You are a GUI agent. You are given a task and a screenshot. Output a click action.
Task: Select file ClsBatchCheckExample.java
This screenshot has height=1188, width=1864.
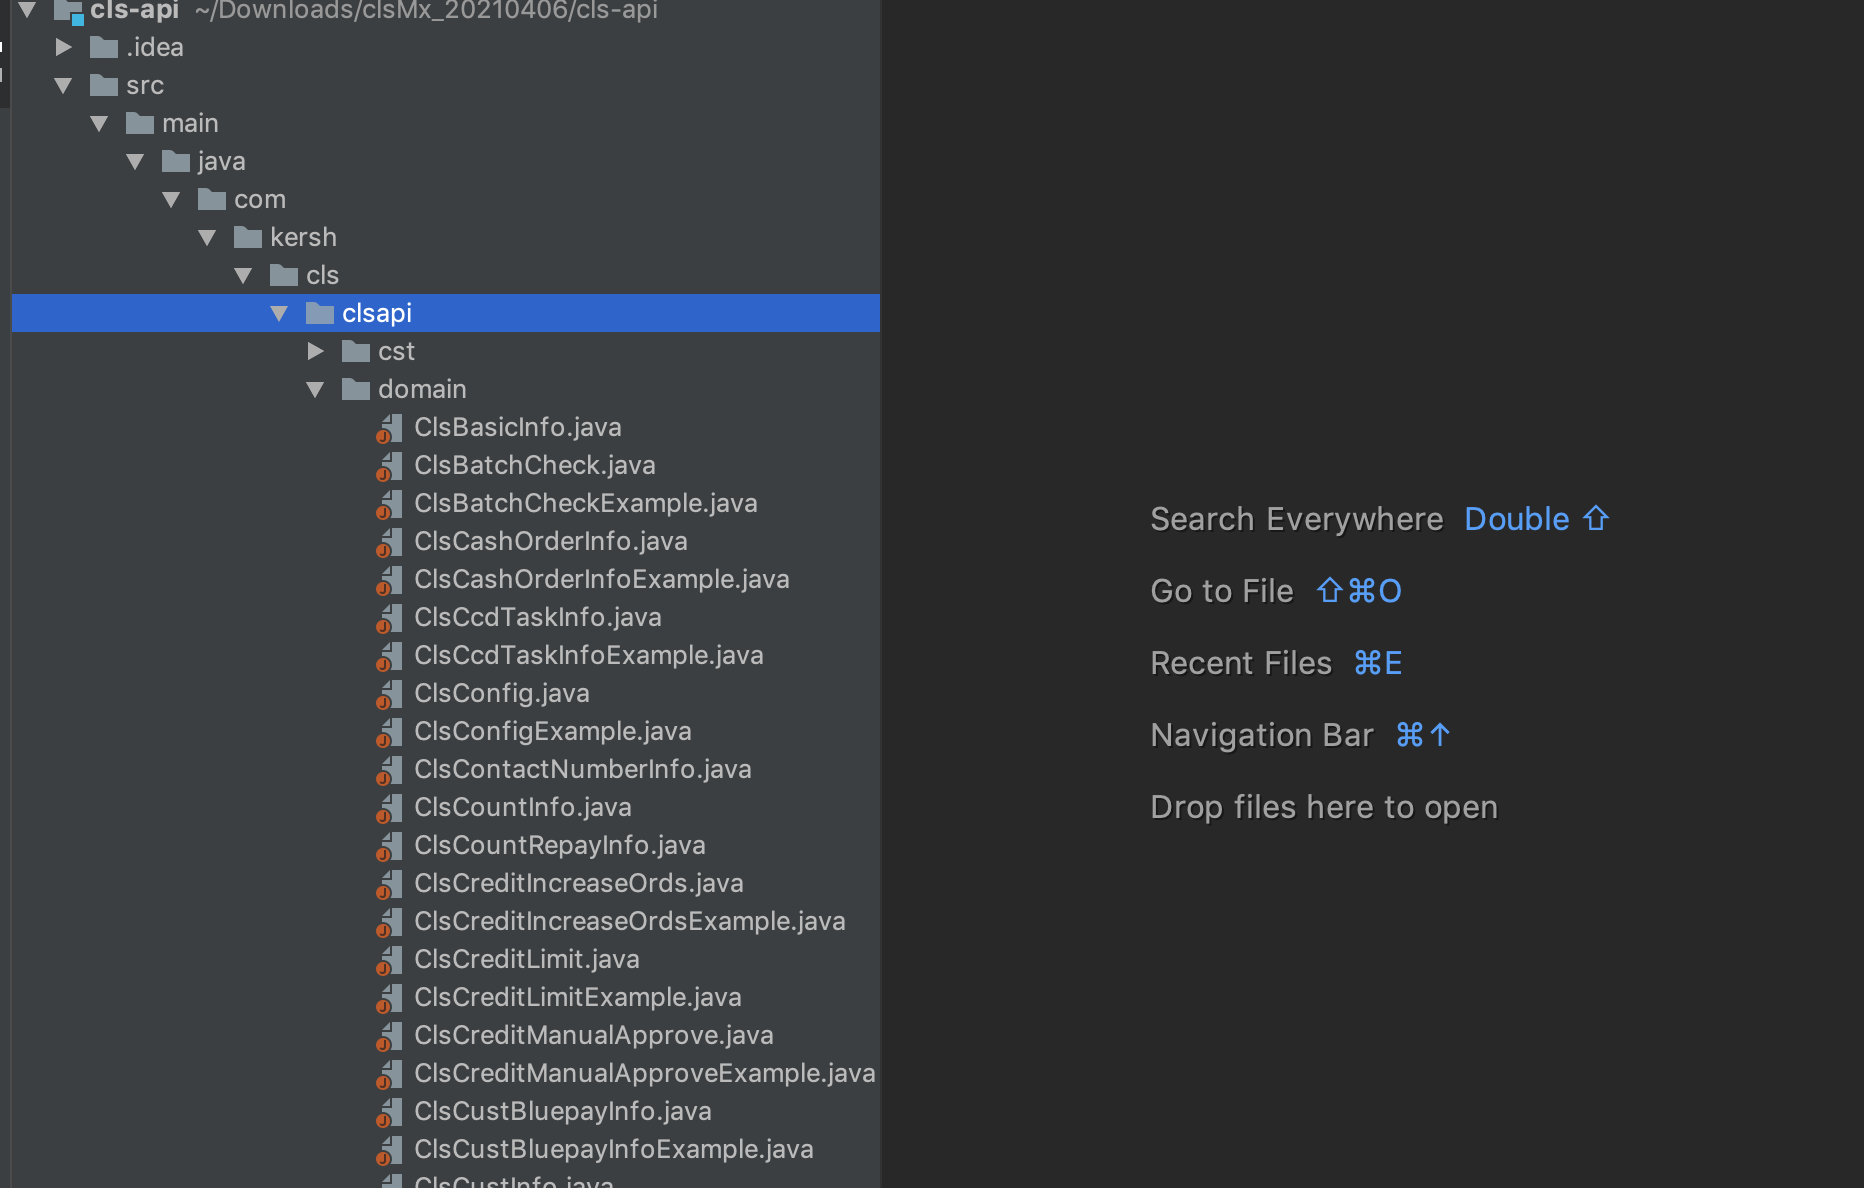pyautogui.click(x=586, y=503)
